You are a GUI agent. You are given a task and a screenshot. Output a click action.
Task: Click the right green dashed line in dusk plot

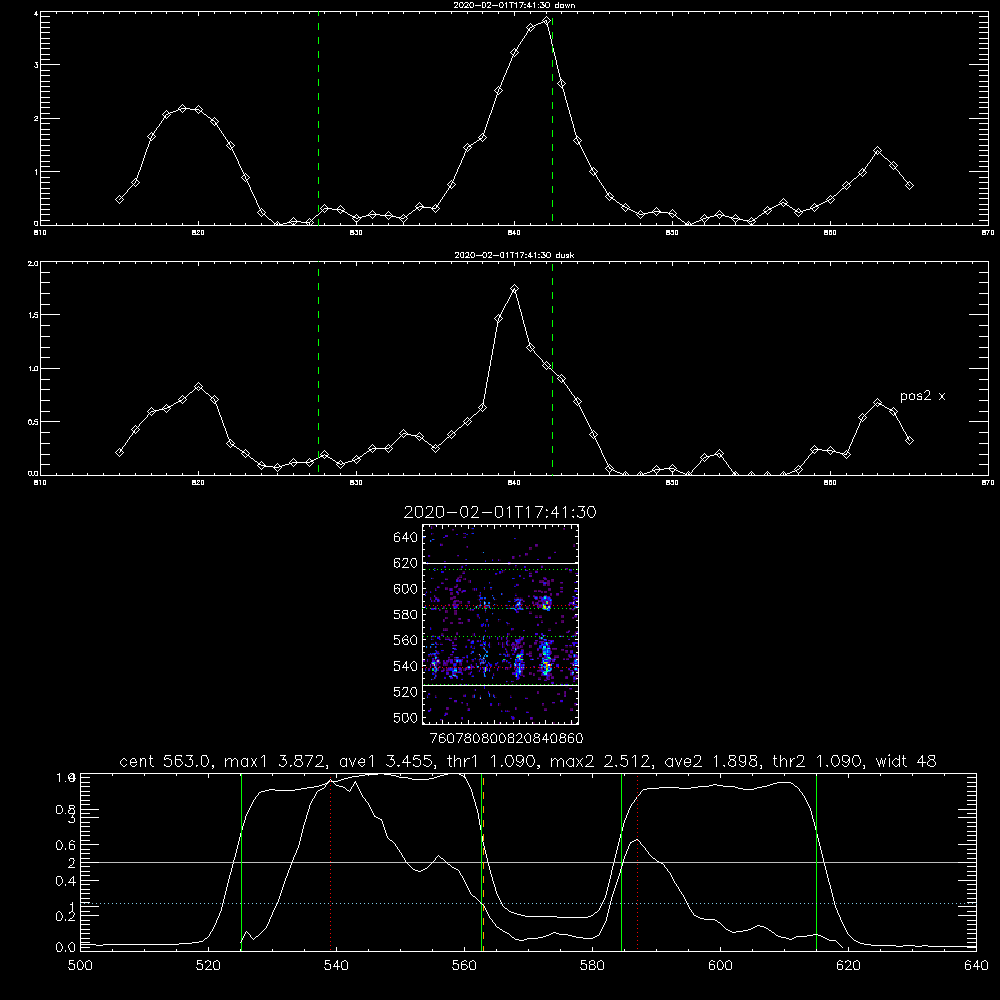pyautogui.click(x=552, y=369)
